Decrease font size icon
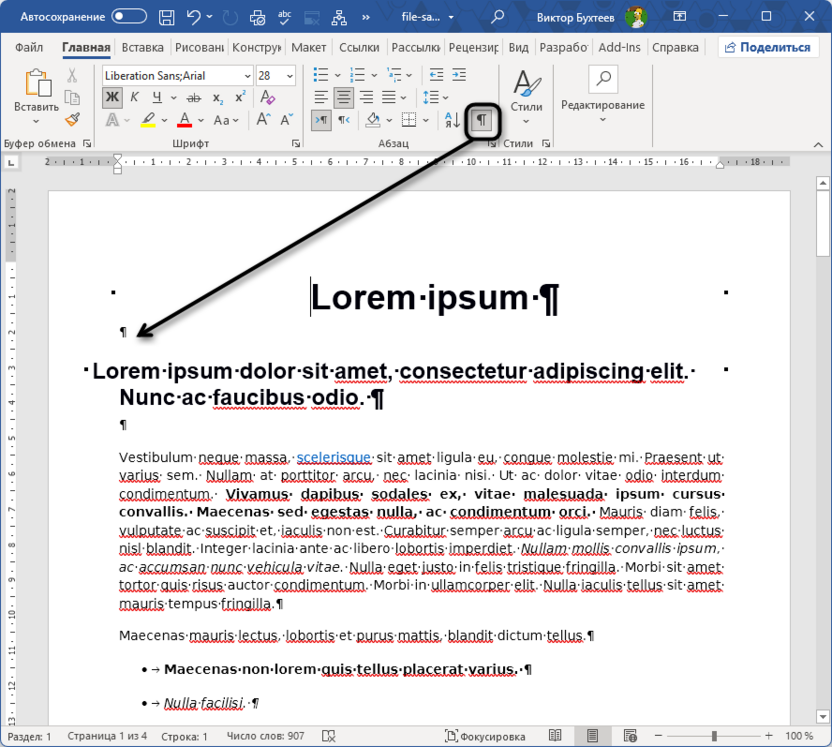This screenshot has height=747, width=832. point(287,120)
